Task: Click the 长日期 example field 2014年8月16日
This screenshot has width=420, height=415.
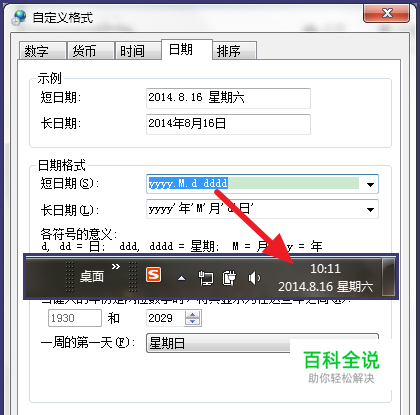Action: (228, 124)
